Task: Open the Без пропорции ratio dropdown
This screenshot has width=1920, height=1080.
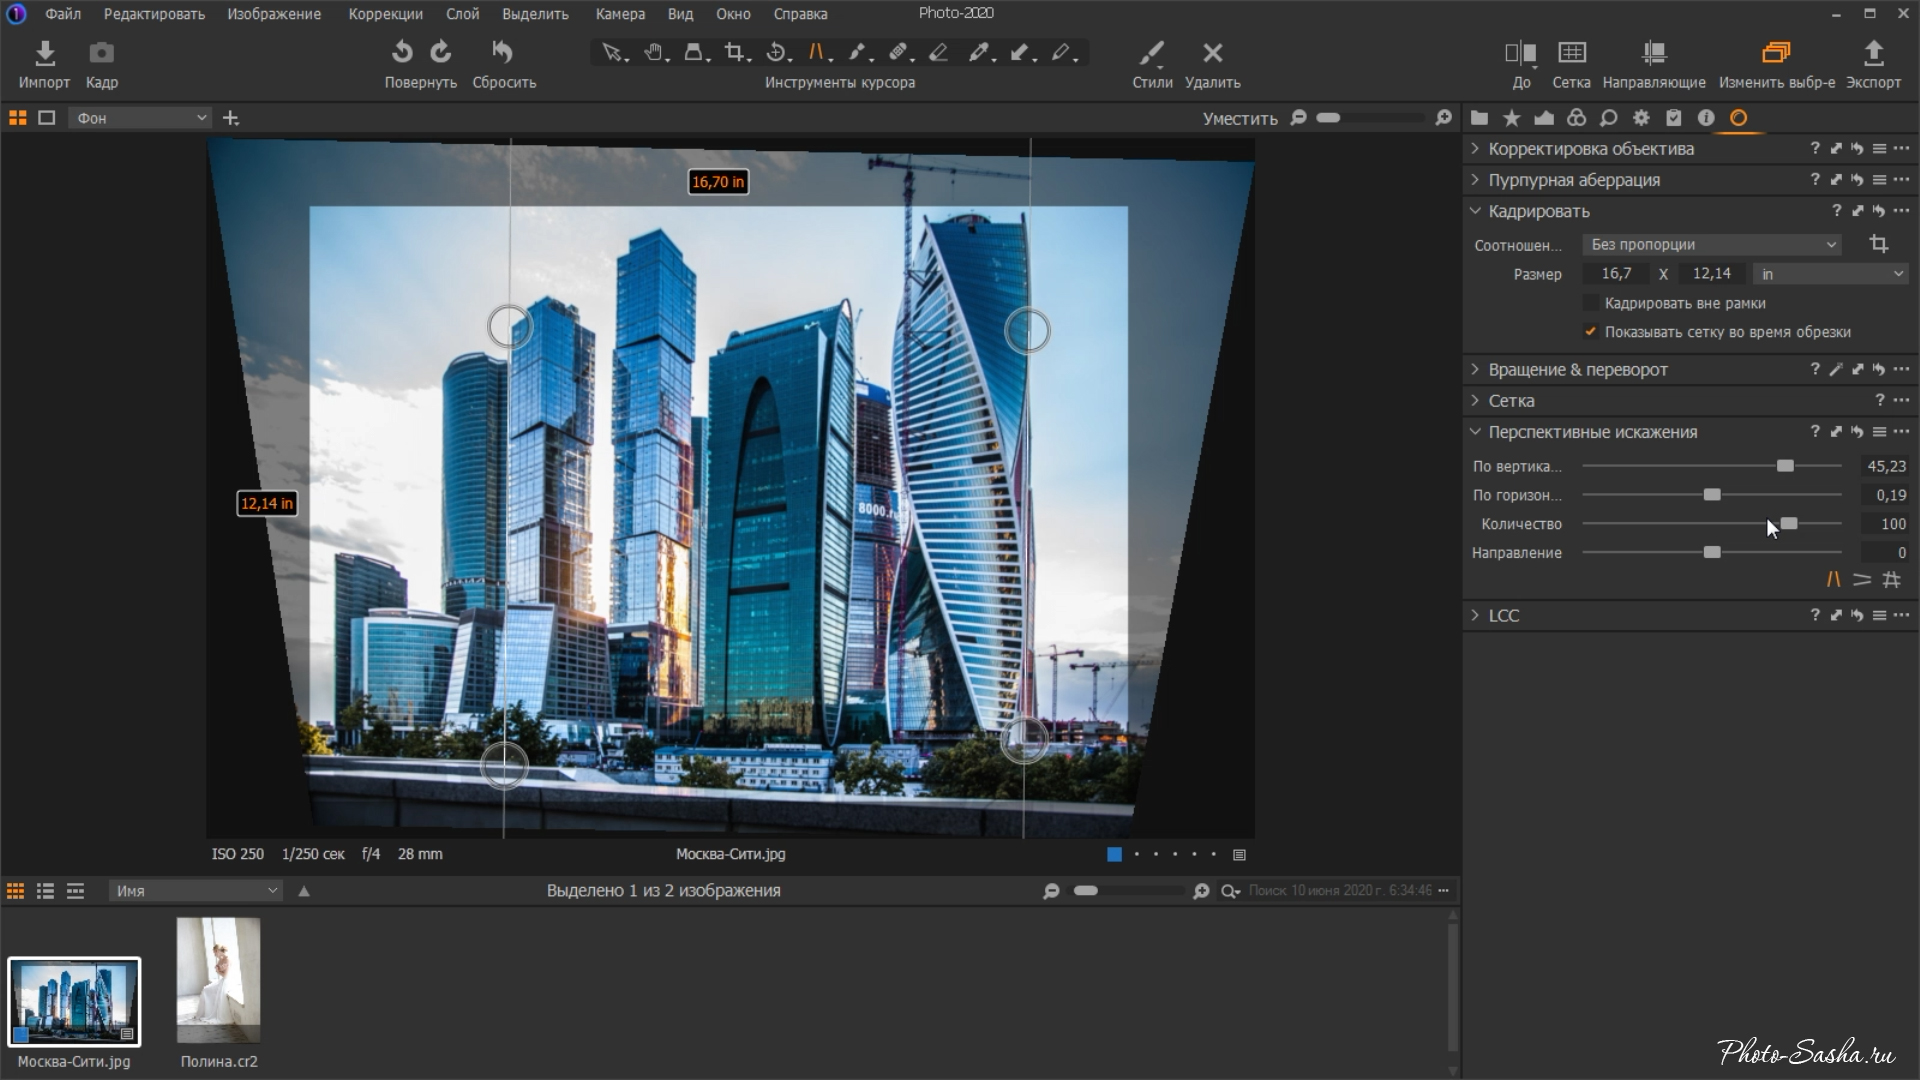Action: pyautogui.click(x=1711, y=245)
